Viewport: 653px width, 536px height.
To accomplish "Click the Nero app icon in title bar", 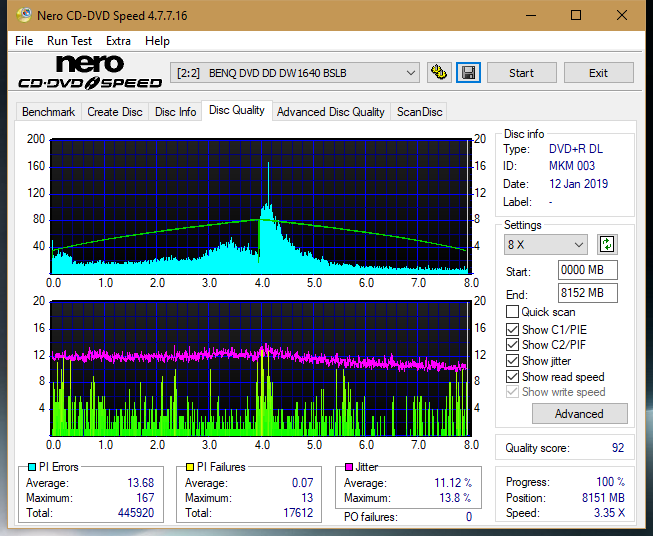I will 24,15.
